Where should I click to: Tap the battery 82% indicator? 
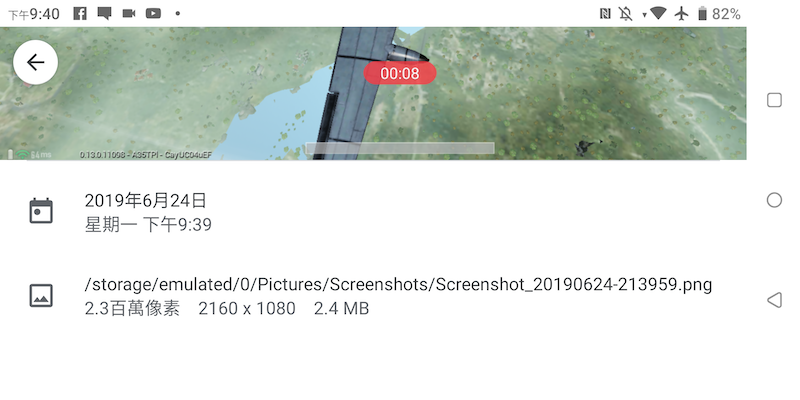click(x=719, y=14)
